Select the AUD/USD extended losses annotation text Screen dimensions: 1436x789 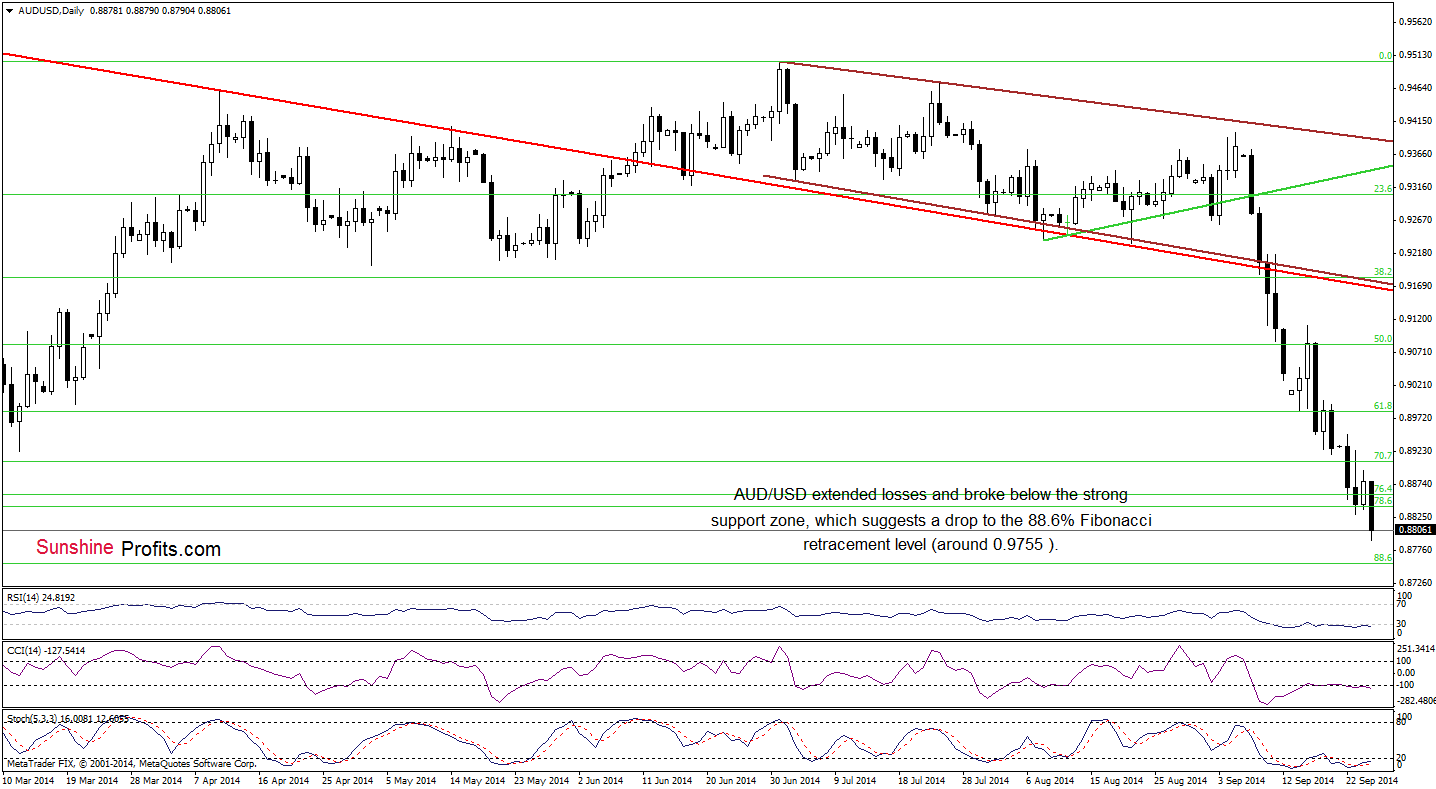coord(931,520)
